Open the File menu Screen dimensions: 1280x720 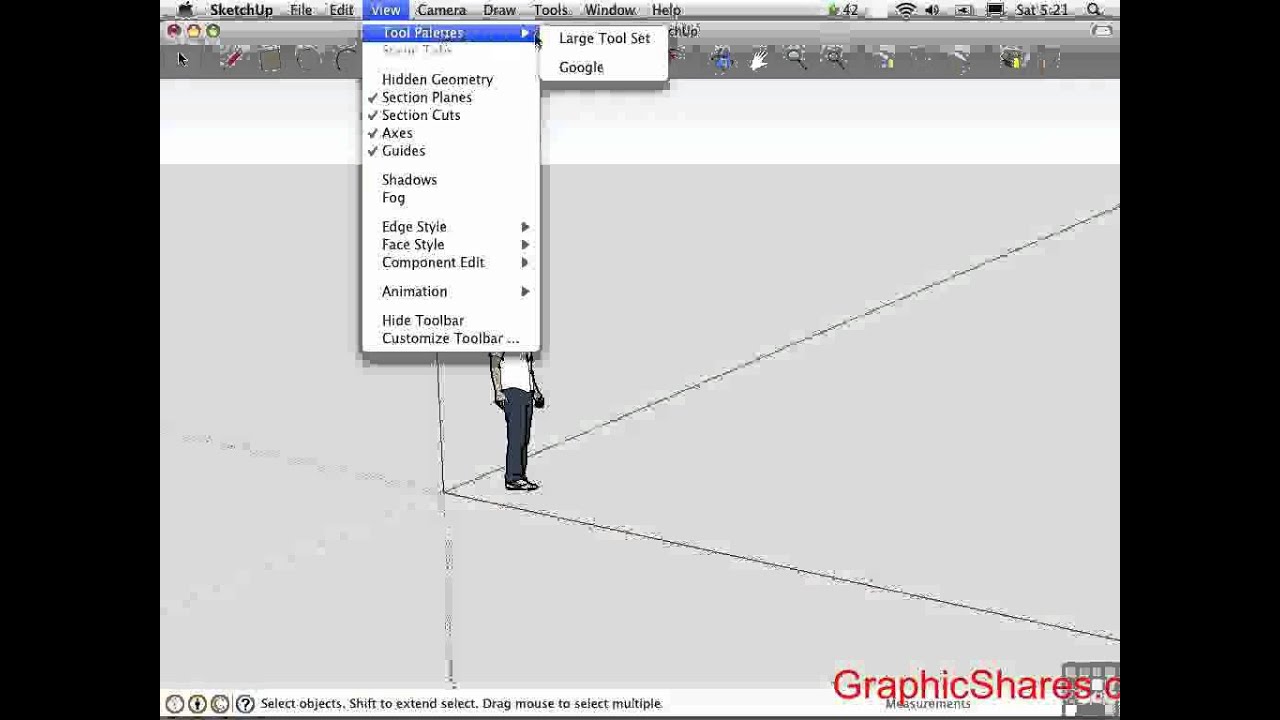click(x=300, y=10)
